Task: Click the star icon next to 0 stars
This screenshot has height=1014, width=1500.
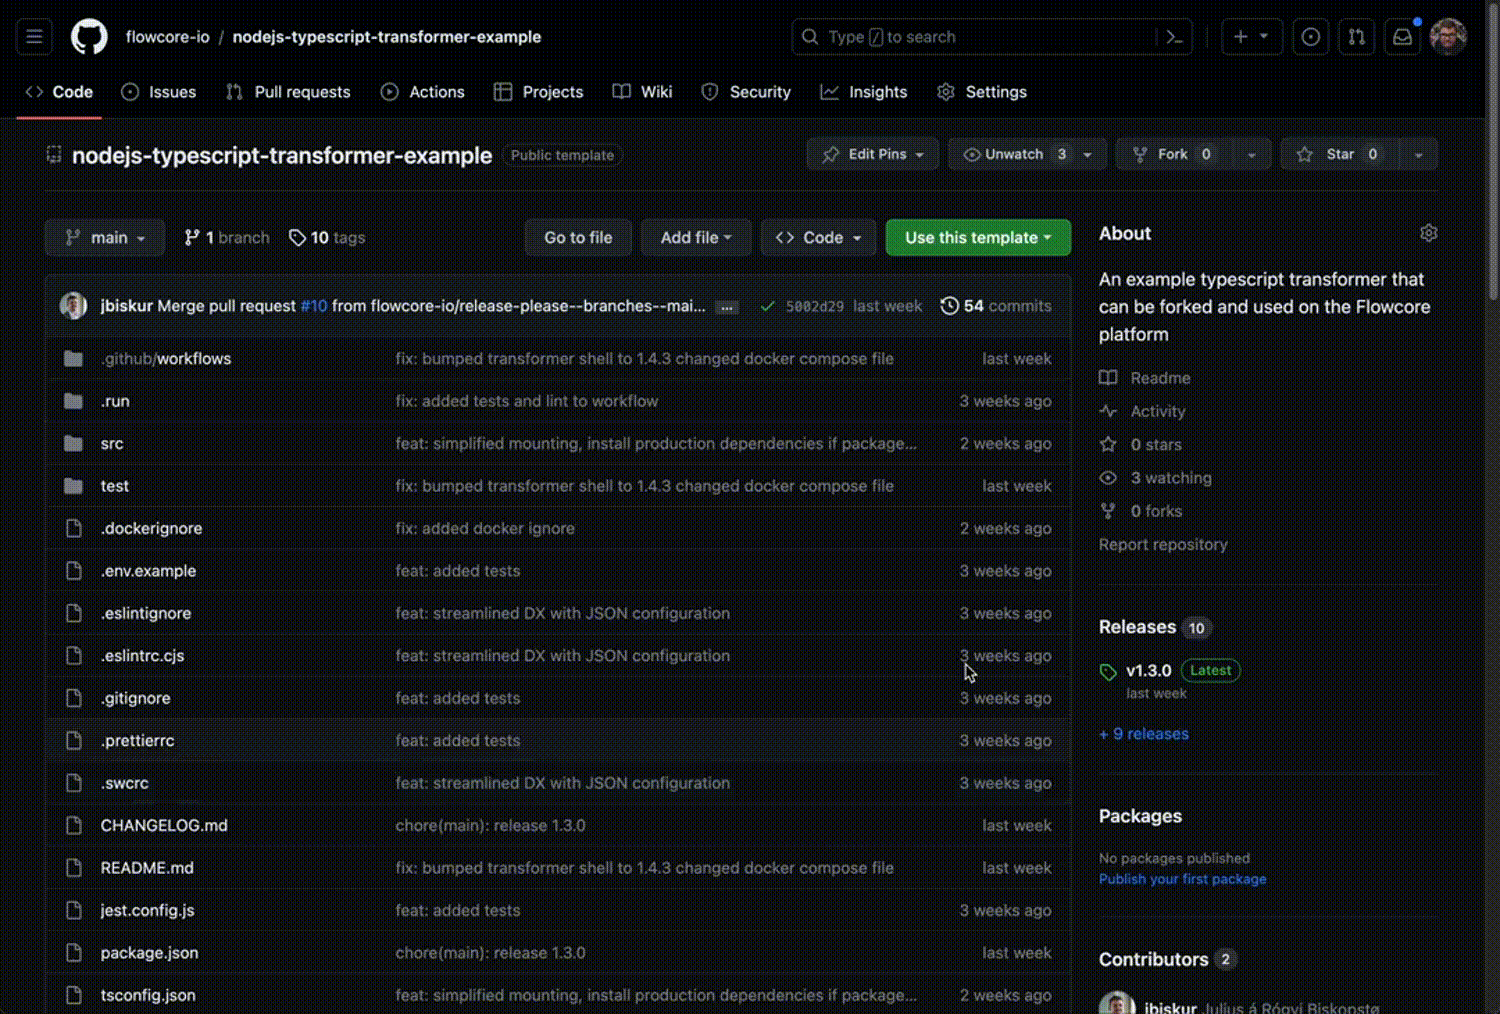Action: (x=1108, y=444)
